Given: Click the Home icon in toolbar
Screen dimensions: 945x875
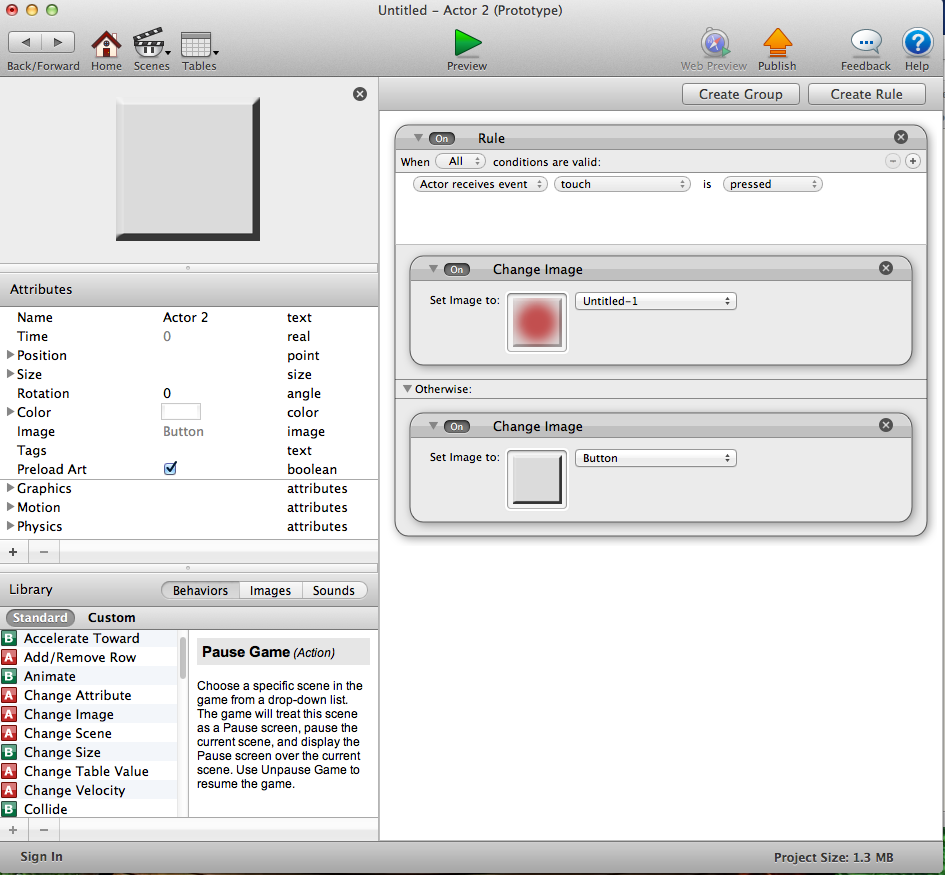Looking at the screenshot, I should point(106,45).
